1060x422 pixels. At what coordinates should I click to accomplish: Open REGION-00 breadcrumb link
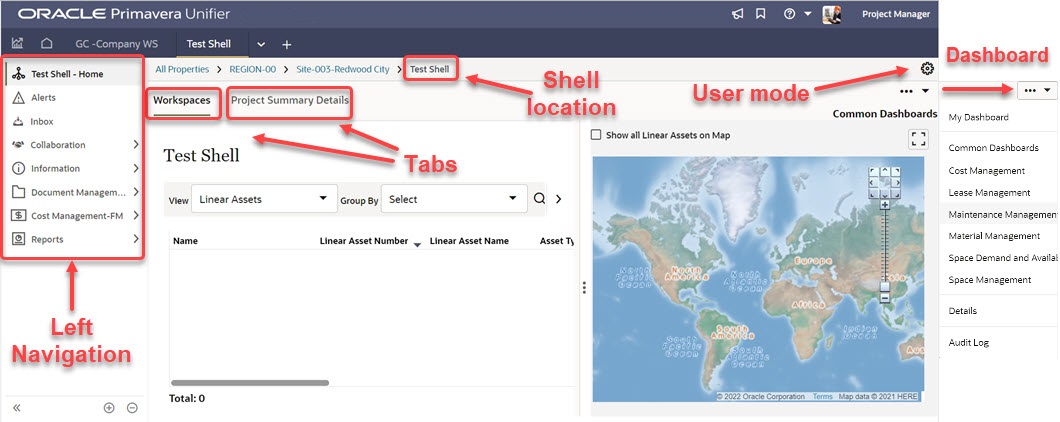coord(253,69)
